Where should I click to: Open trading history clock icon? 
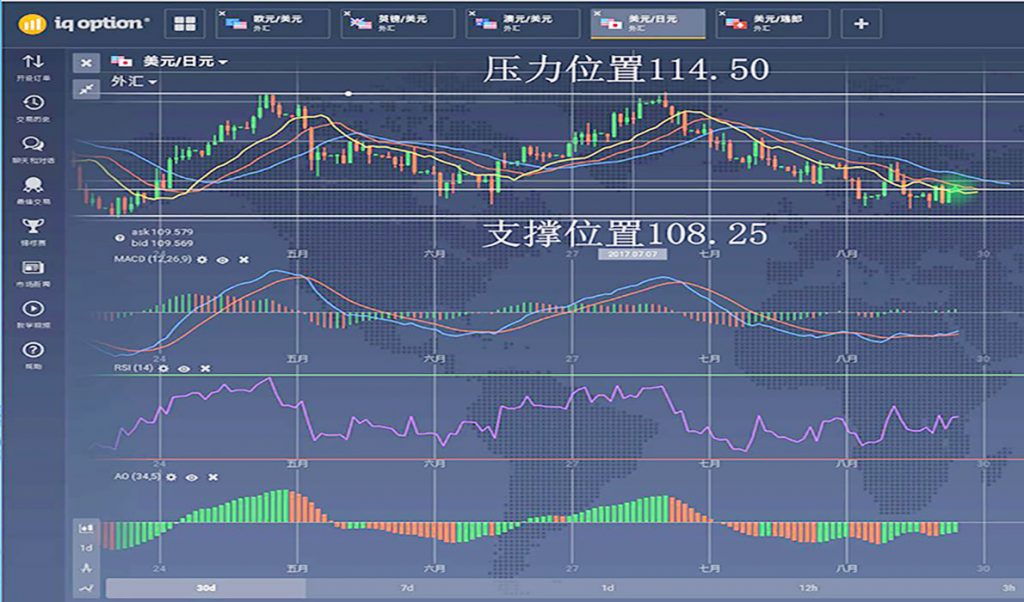pos(33,103)
